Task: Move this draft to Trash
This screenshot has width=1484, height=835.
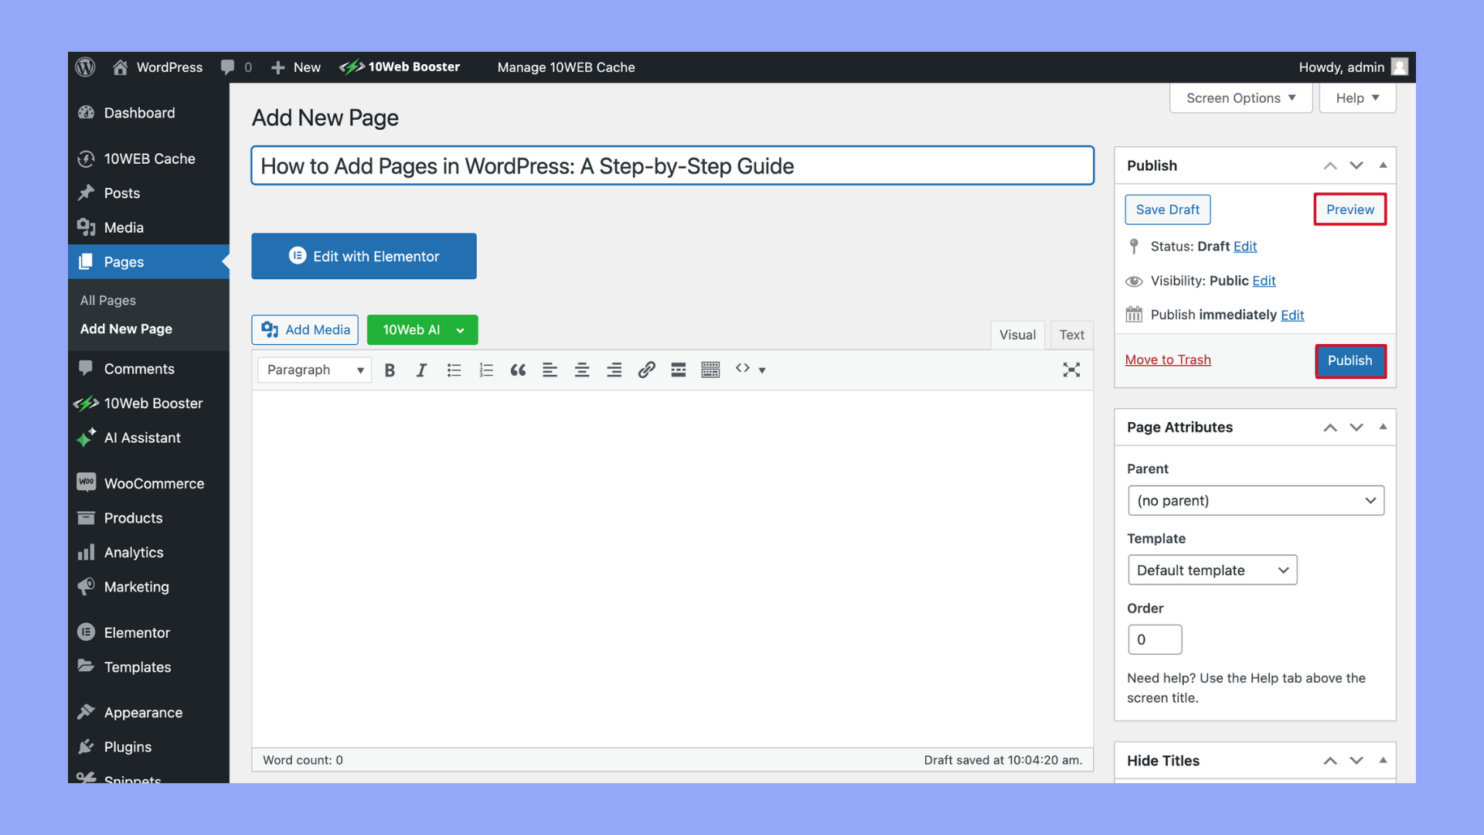Action: (x=1168, y=359)
